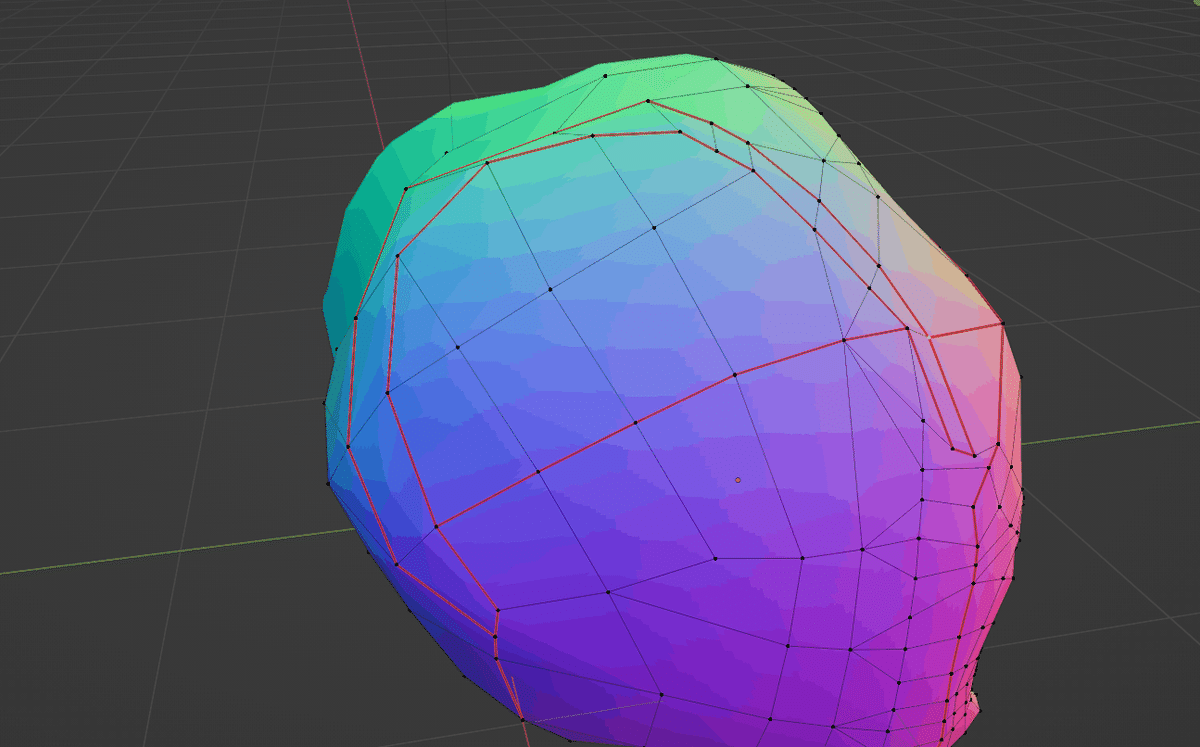Click the orange object origin dot
Screen dimensions: 1200x747
coord(738,480)
